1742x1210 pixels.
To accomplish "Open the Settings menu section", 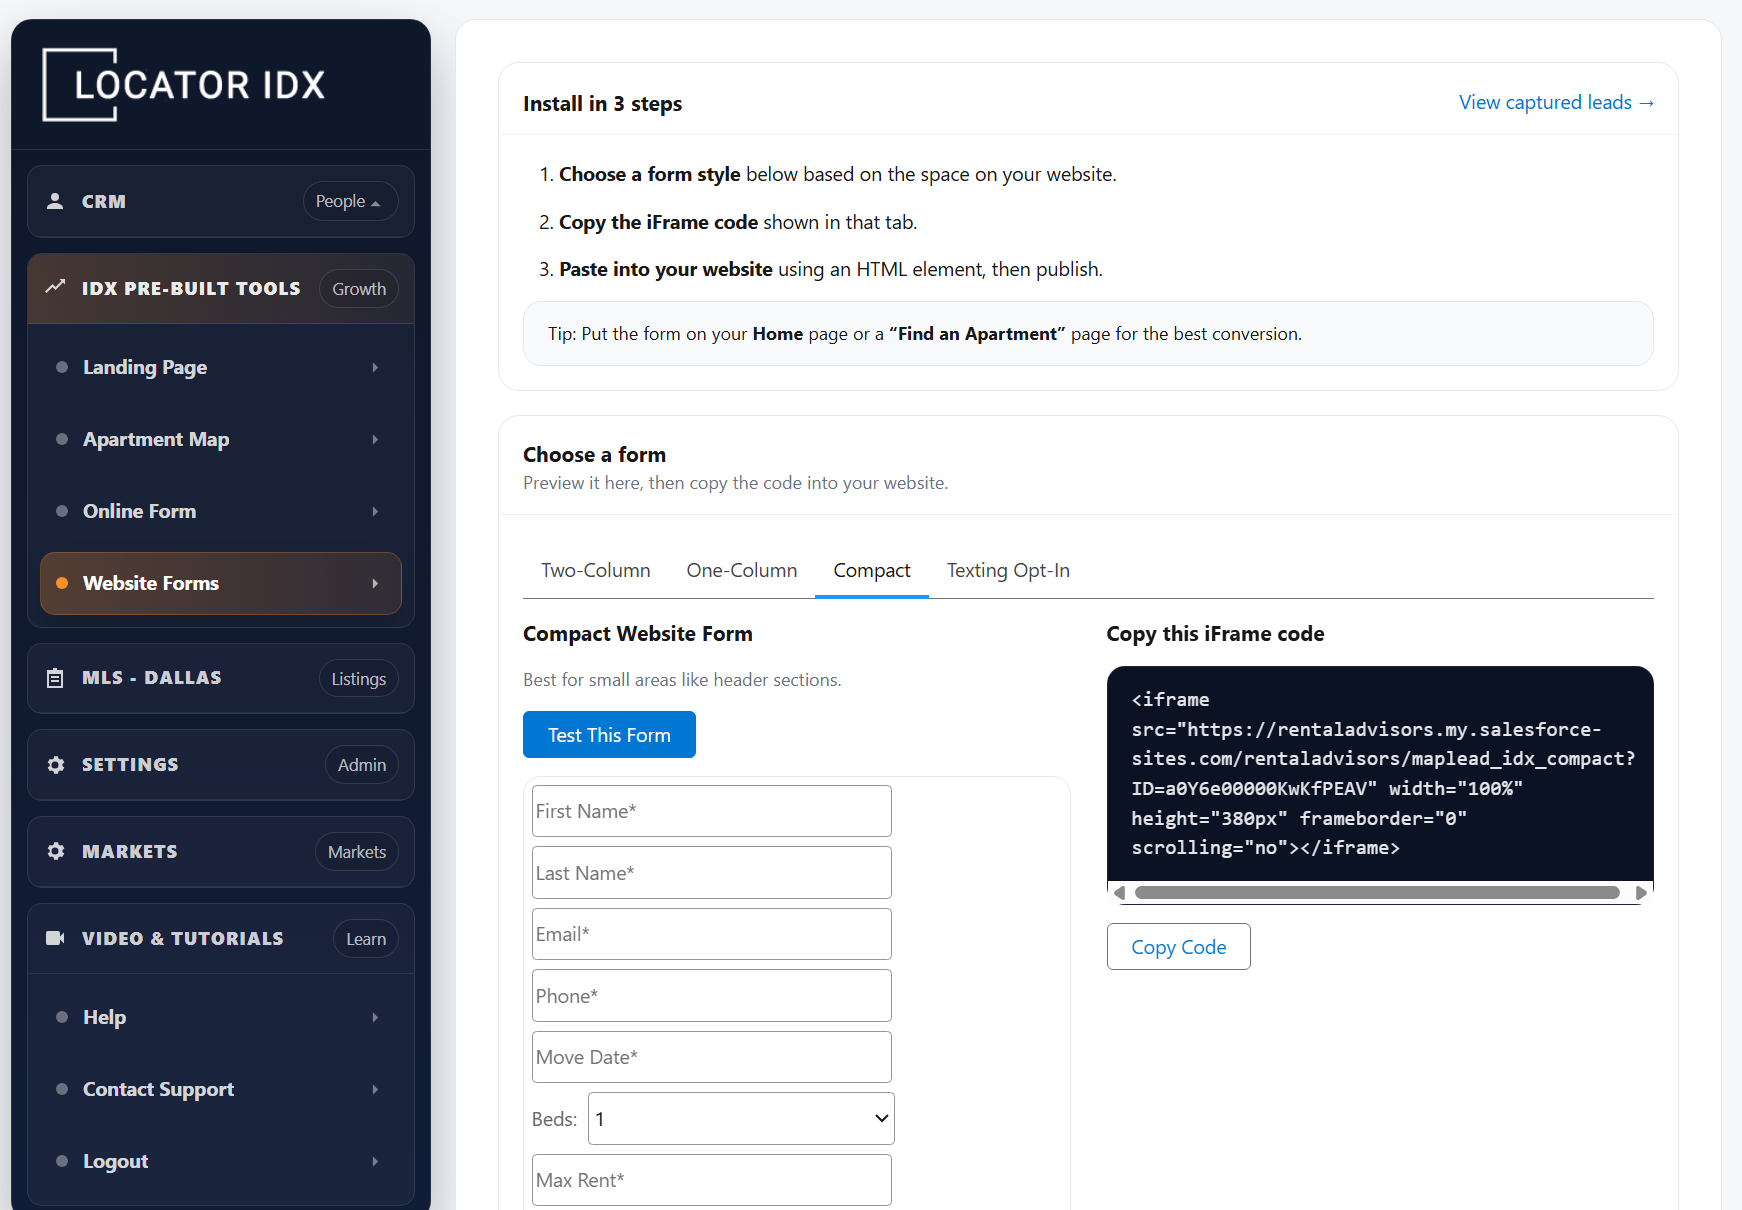I will pyautogui.click(x=221, y=765).
